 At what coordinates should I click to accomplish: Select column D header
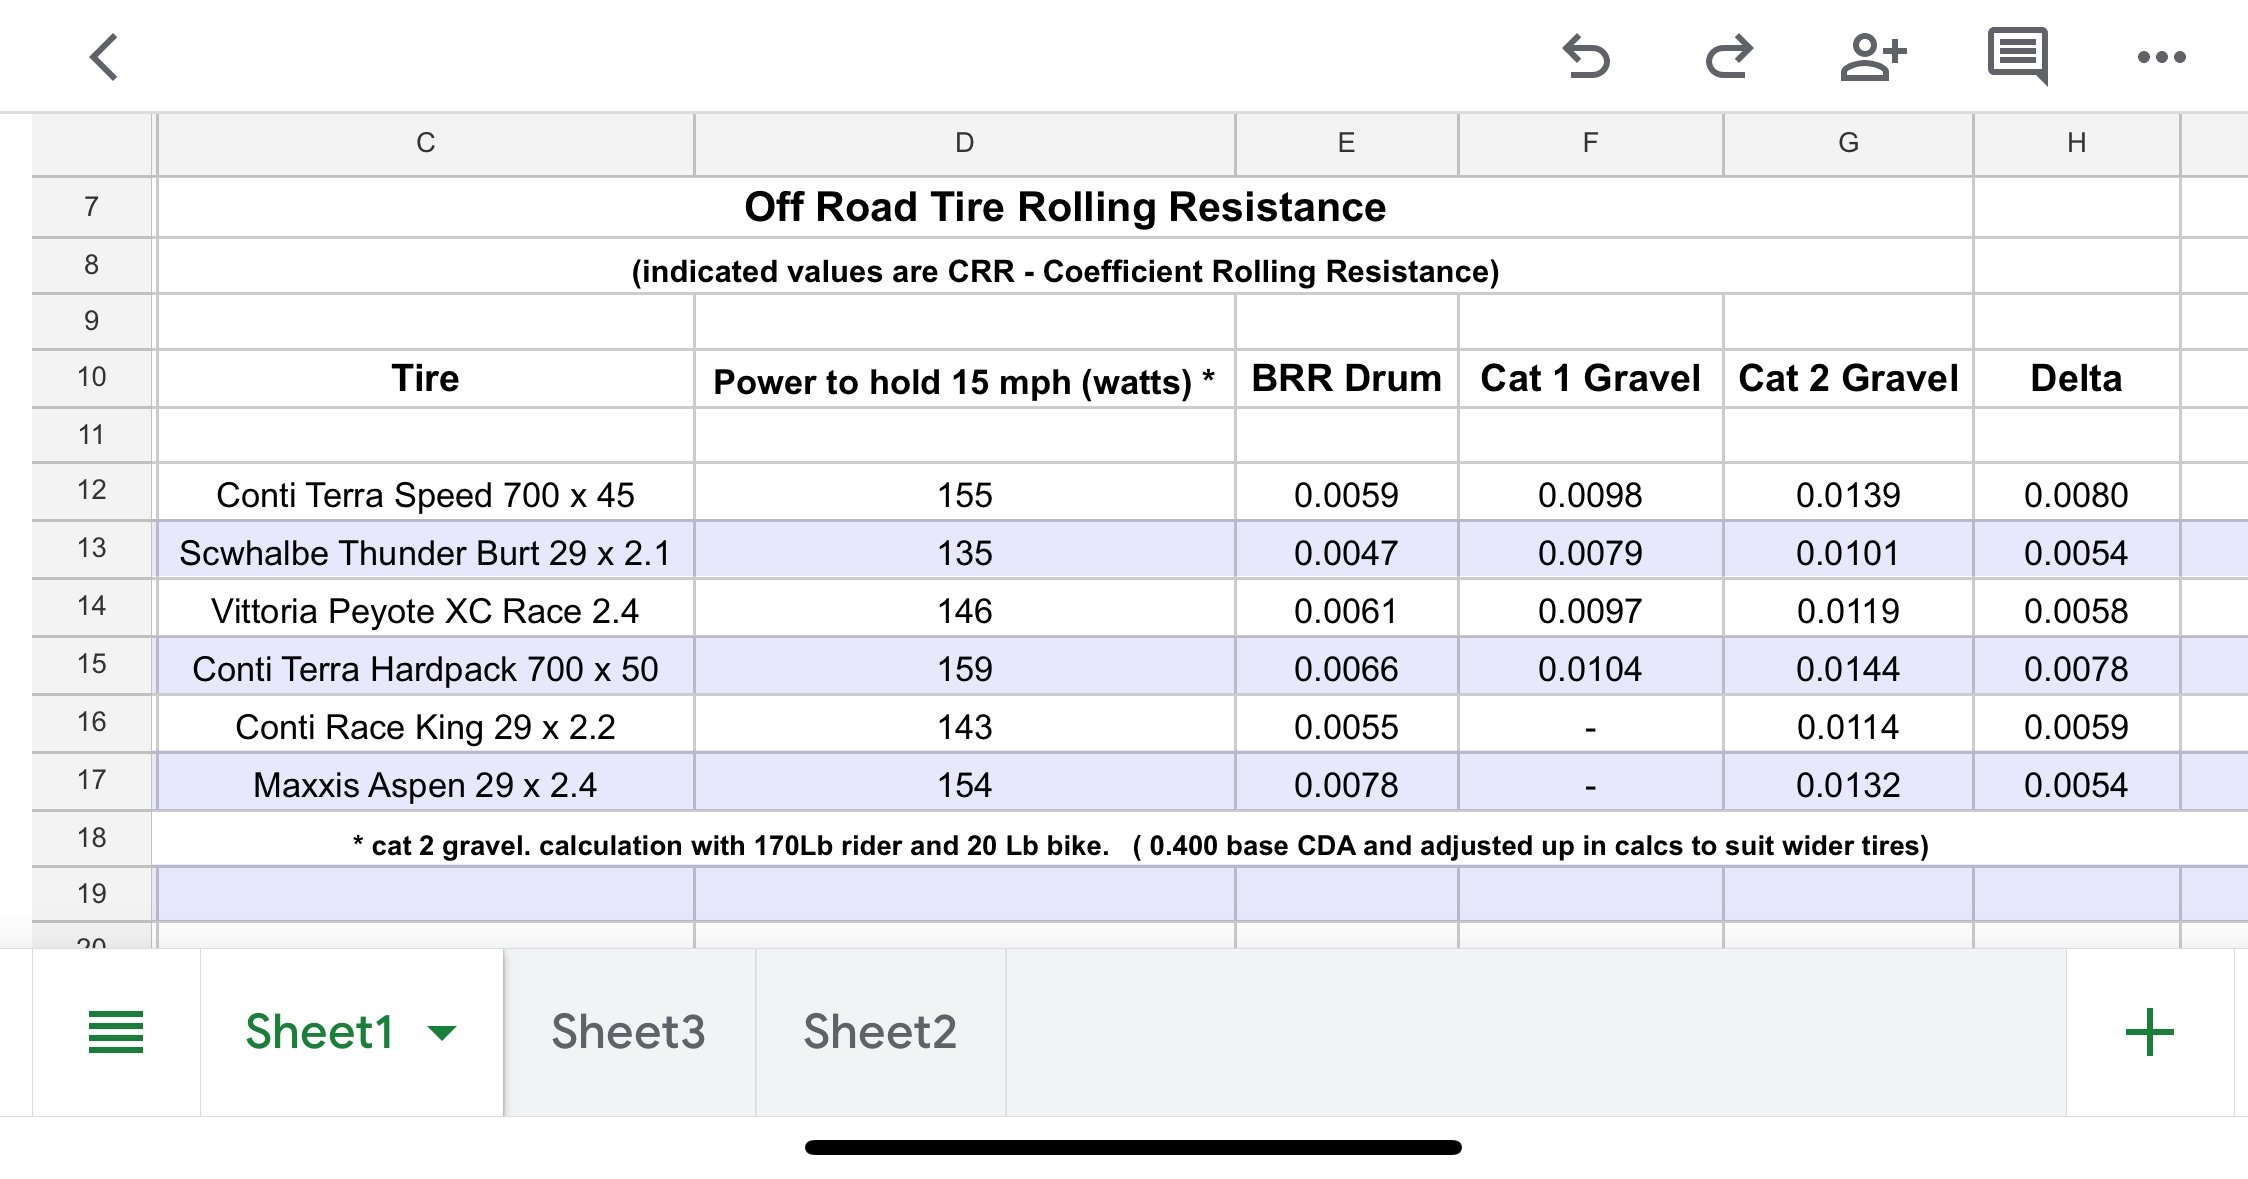click(x=964, y=143)
